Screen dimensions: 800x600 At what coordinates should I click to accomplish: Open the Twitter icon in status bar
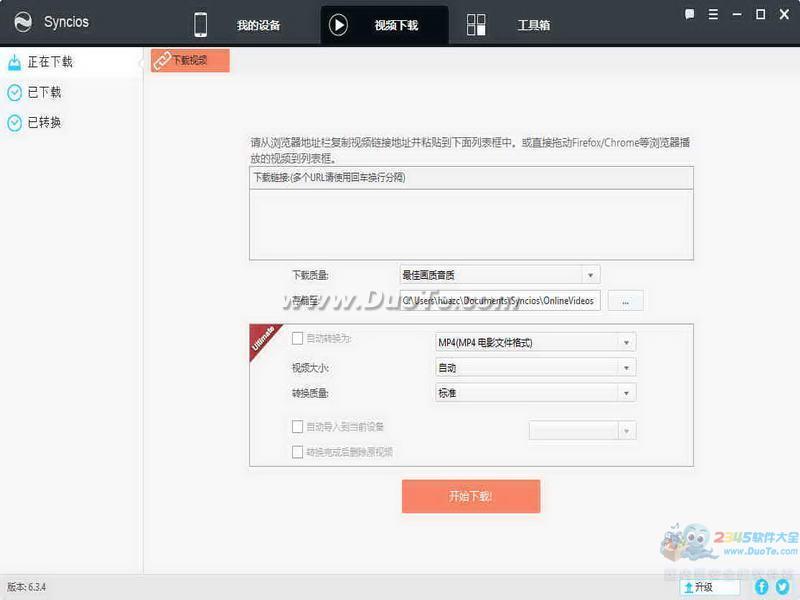783,587
